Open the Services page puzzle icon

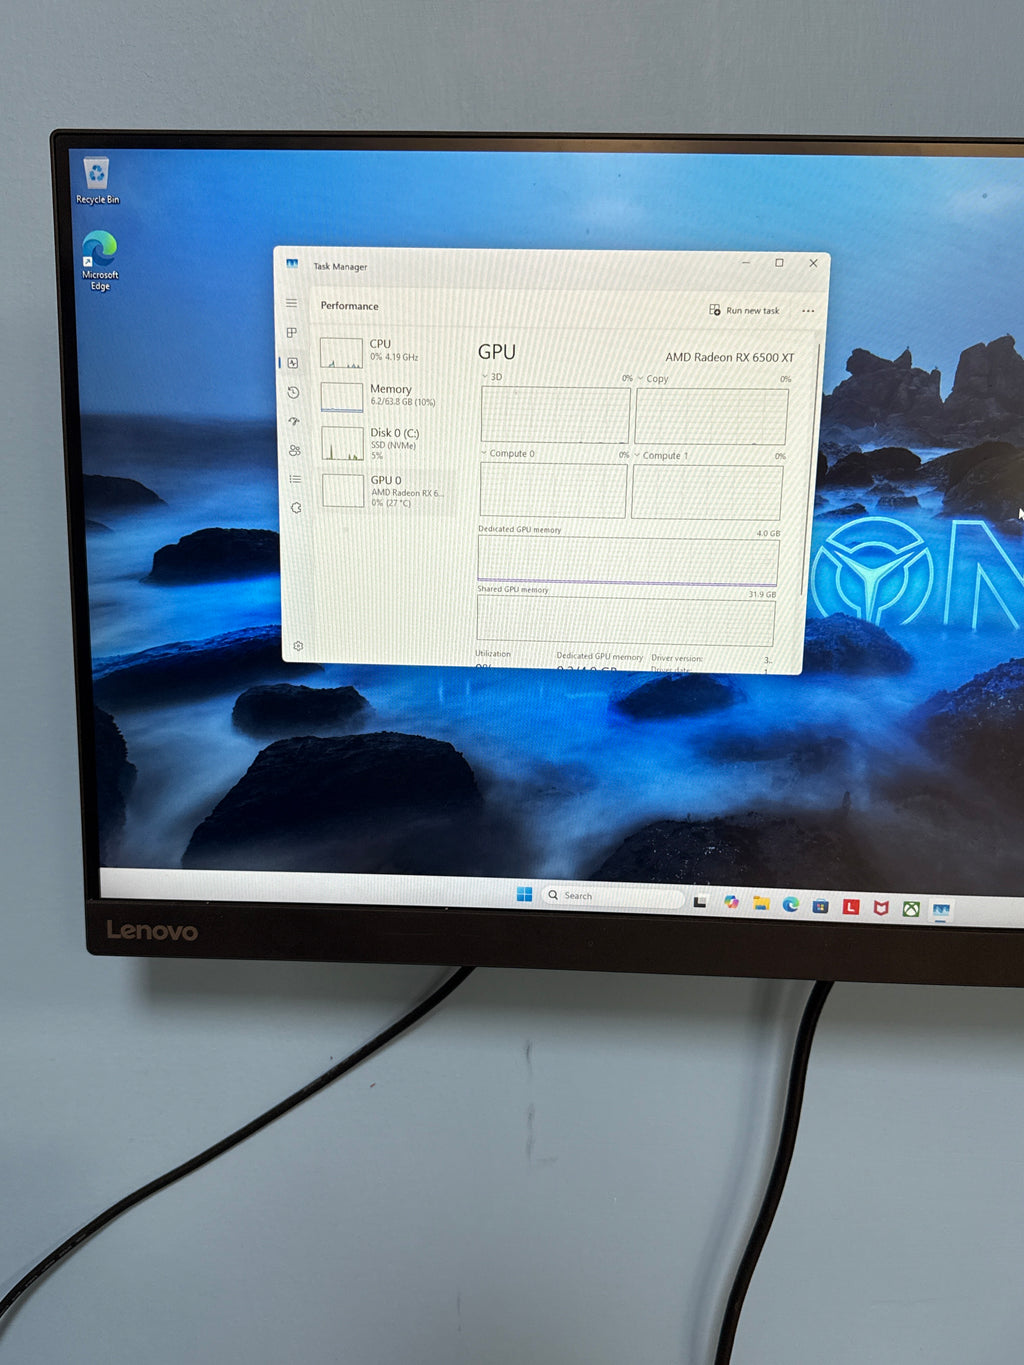click(296, 508)
